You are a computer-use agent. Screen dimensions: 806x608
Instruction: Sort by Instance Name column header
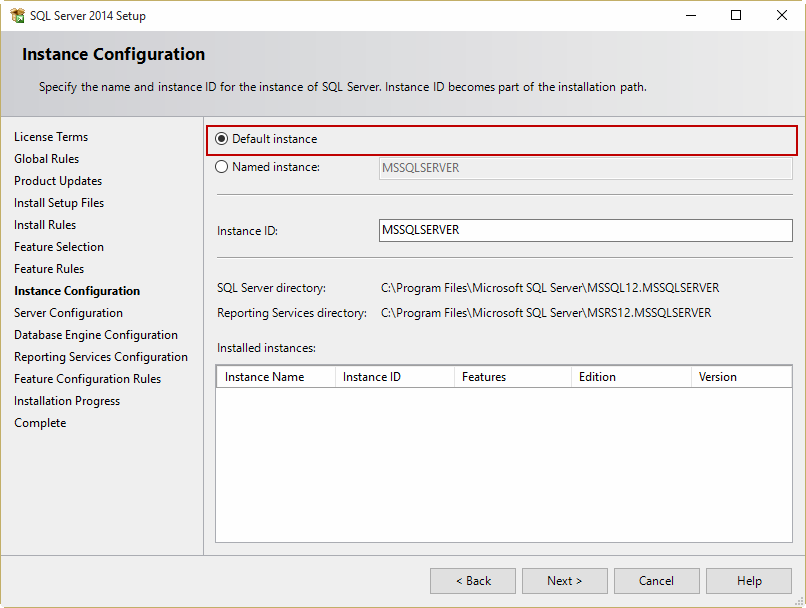pyautogui.click(x=275, y=377)
